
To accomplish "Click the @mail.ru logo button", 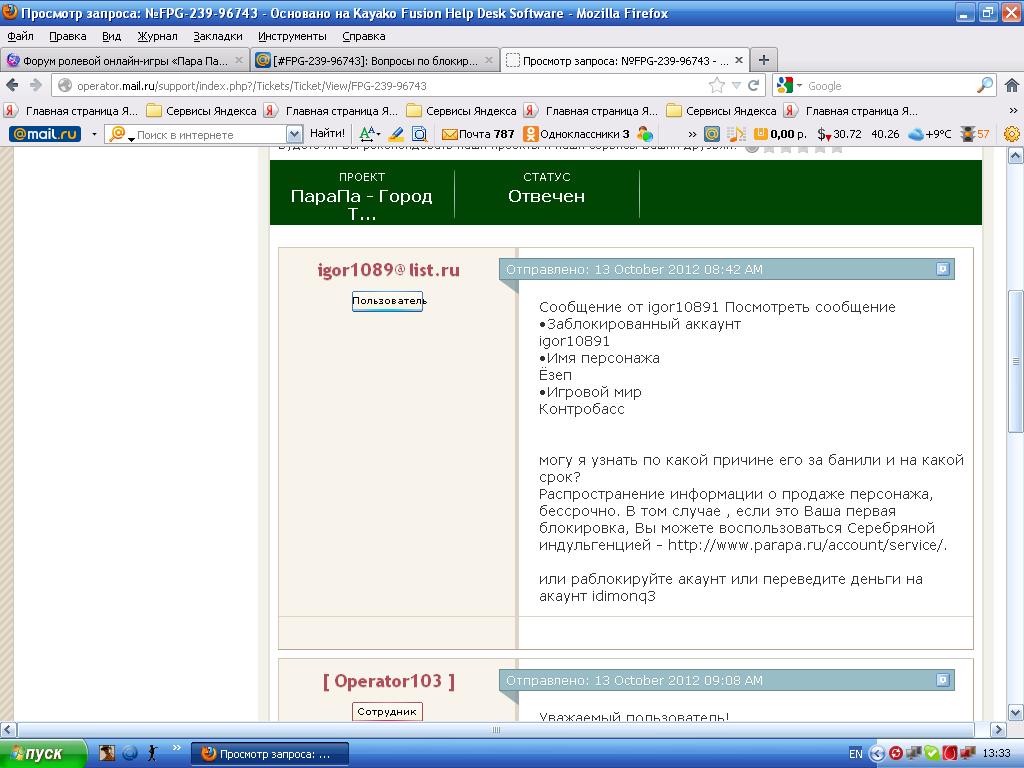I will 45,134.
